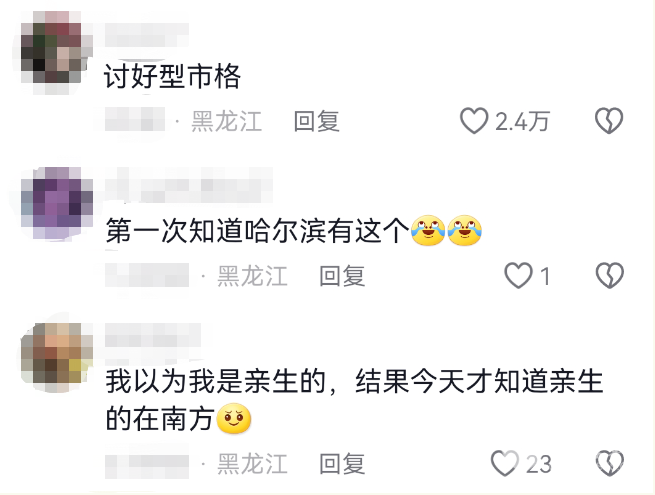655x495 pixels.
Task: Open third commenter's avatar profile
Action: [57, 358]
